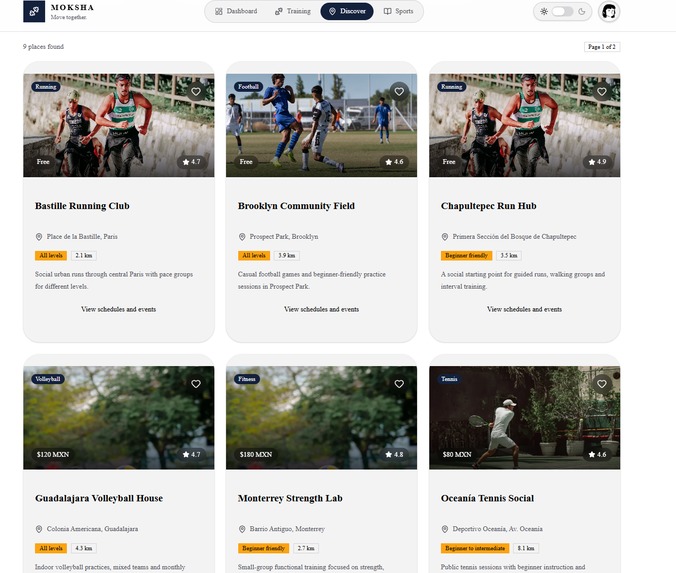Open the Bastille Running Club title
This screenshot has width=676, height=573.
pos(82,206)
